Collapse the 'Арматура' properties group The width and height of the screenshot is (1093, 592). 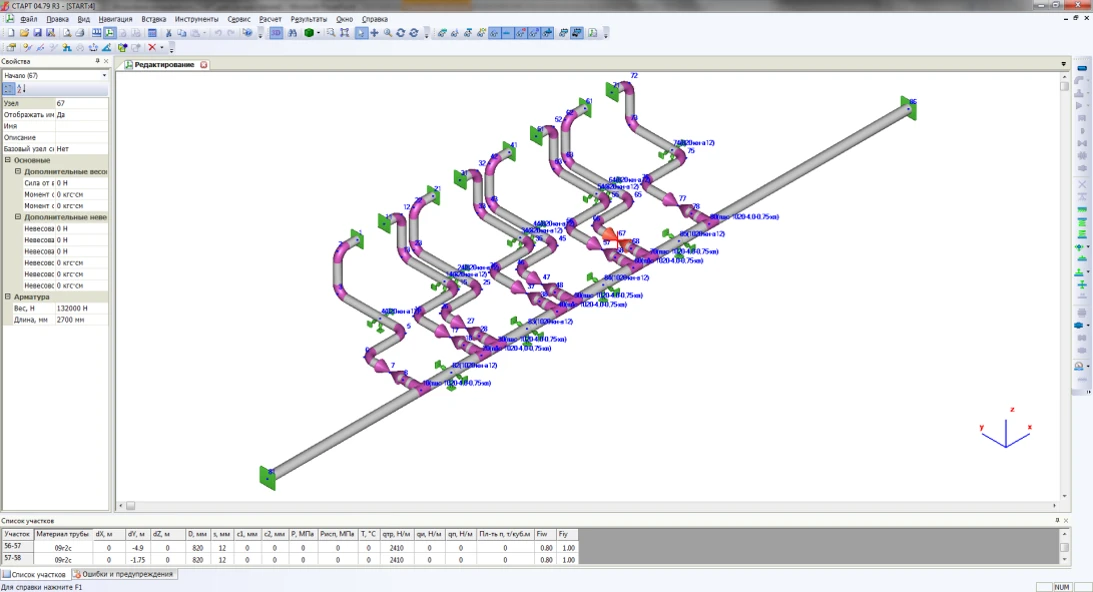tap(8, 297)
